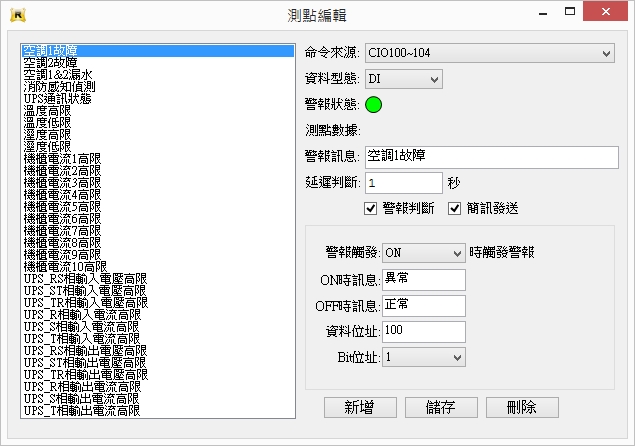The height and width of the screenshot is (446, 635).
Task: Toggle the 簡訊發送 checkbox
Action: pyautogui.click(x=454, y=209)
